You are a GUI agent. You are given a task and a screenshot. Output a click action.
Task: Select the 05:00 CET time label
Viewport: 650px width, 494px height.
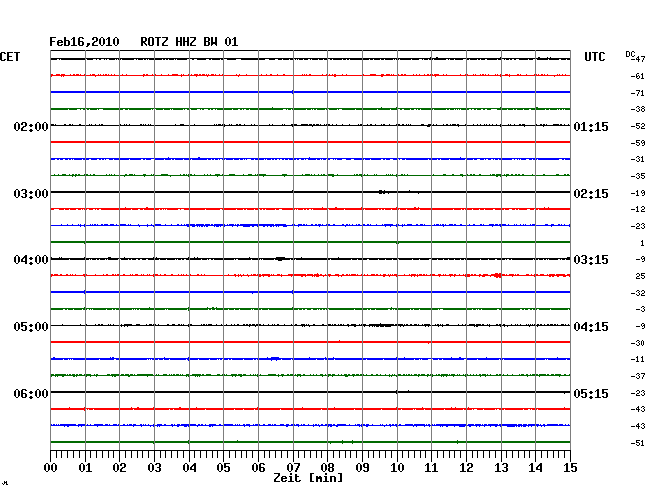[x=31, y=327]
